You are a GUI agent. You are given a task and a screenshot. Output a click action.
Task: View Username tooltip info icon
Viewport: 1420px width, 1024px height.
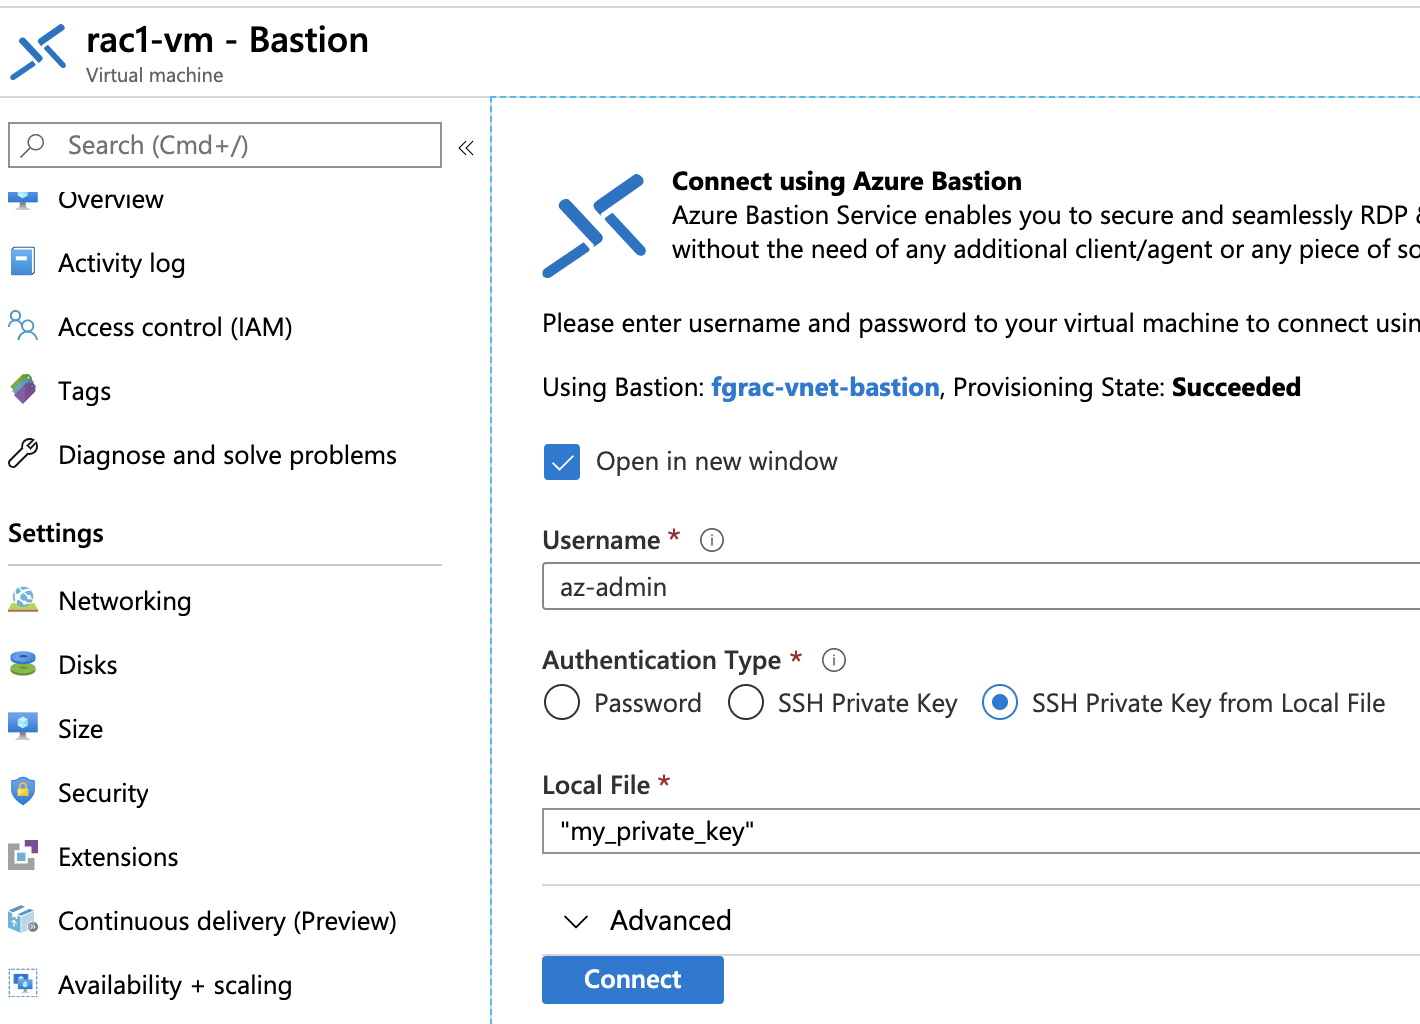(x=711, y=539)
